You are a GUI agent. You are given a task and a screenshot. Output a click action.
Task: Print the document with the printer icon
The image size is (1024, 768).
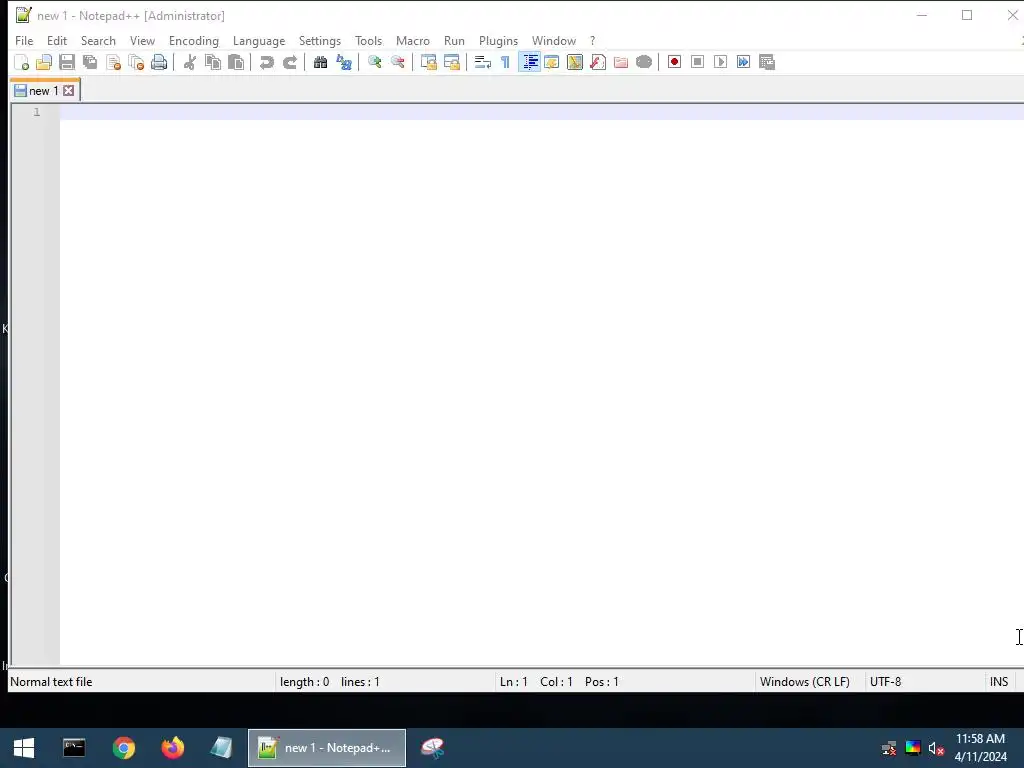coord(159,62)
